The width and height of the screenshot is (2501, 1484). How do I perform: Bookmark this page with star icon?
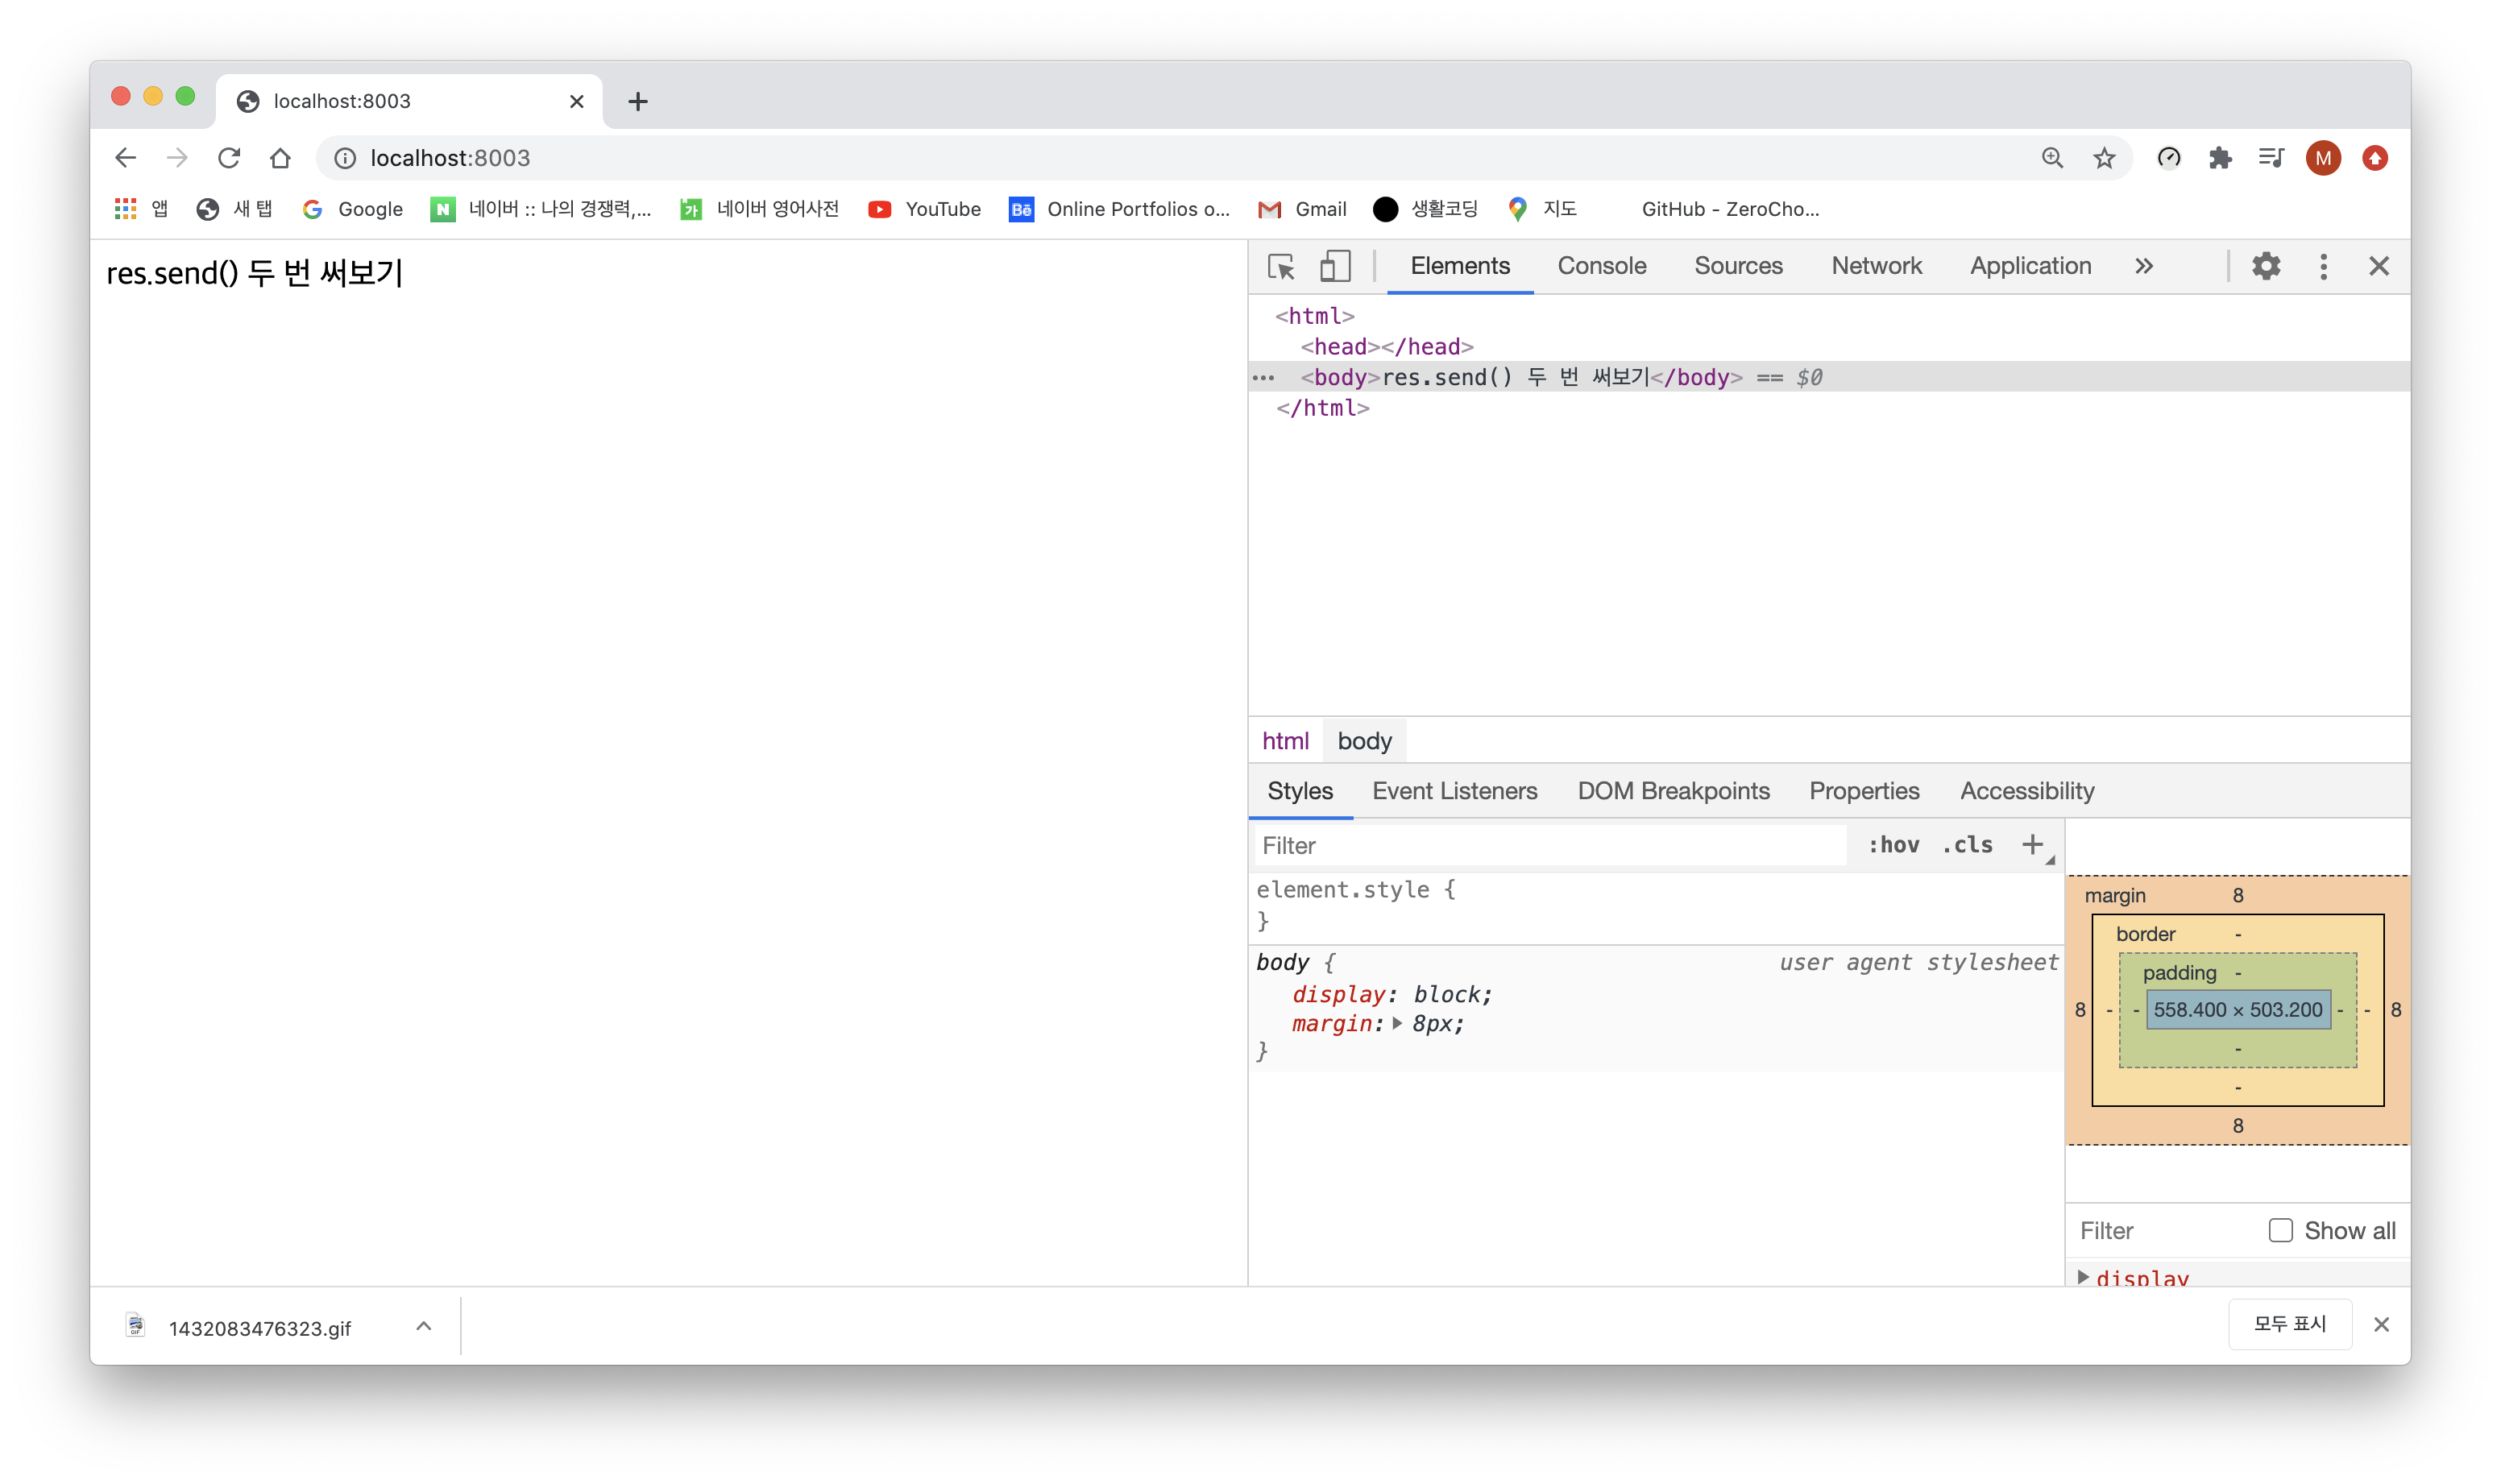[x=2104, y=158]
